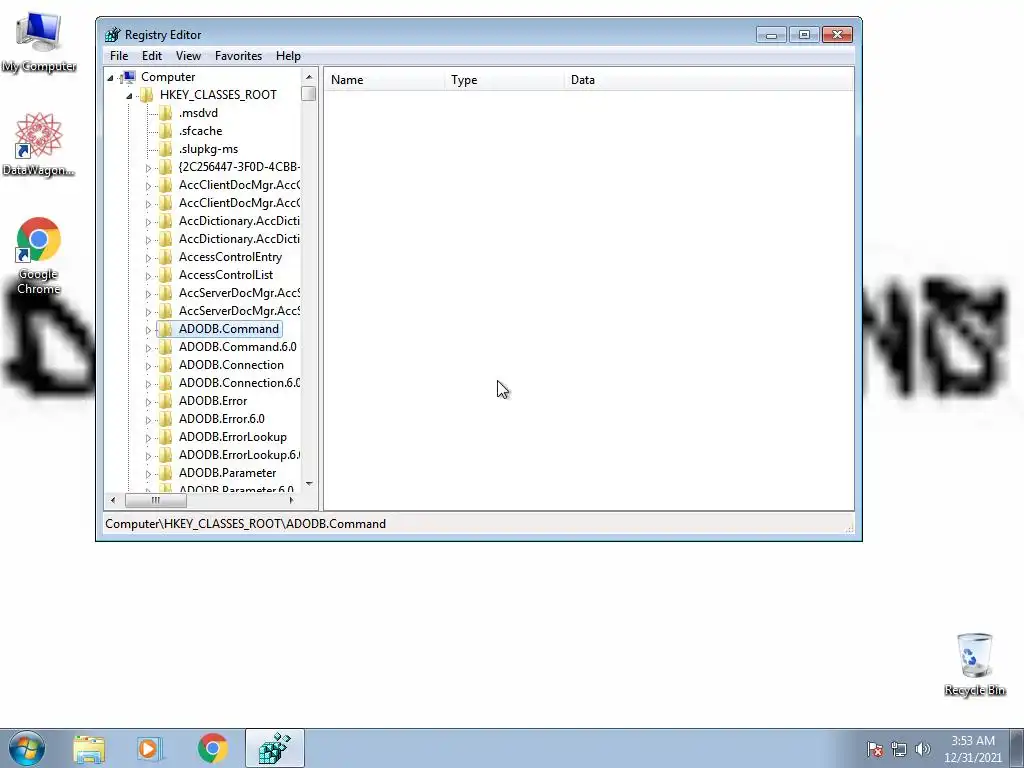This screenshot has width=1024, height=768.
Task: Expand the ADODB.Error key arrow
Action: coord(148,402)
